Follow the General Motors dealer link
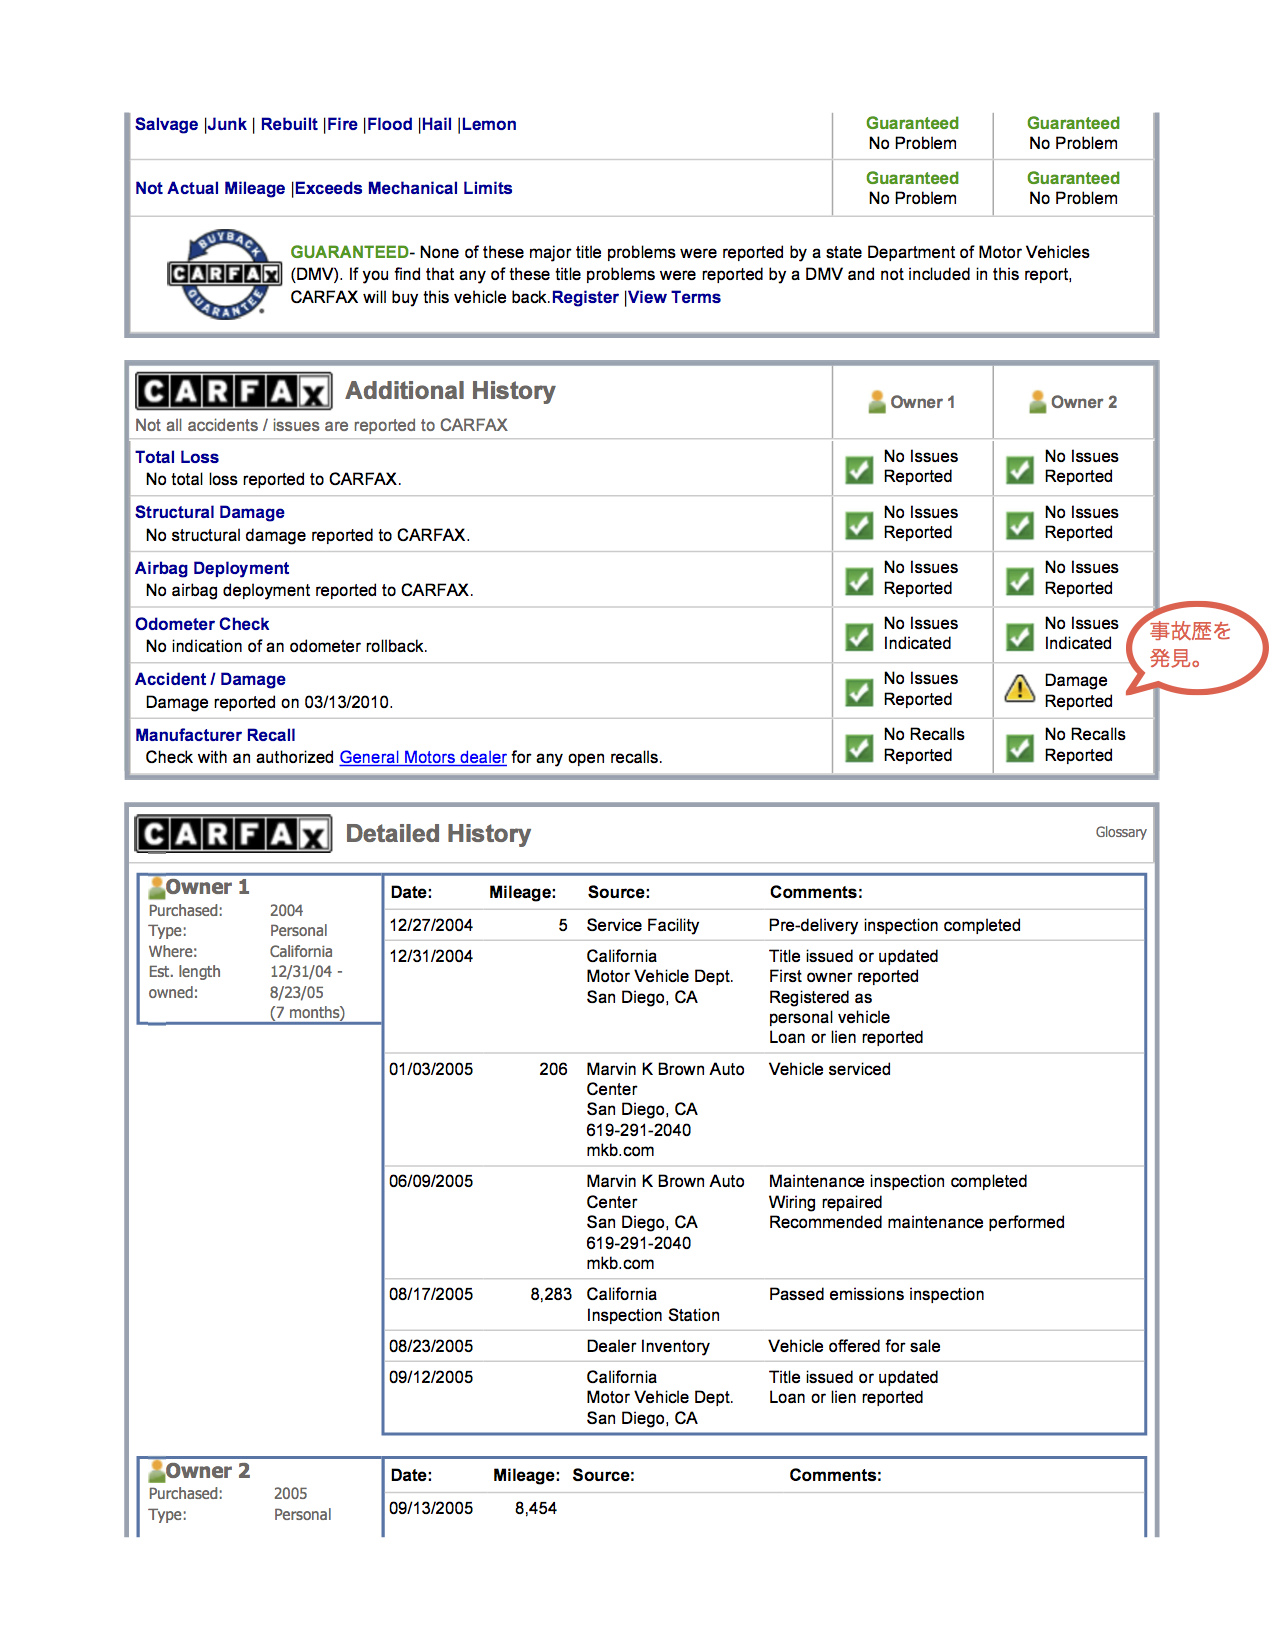This screenshot has height=1650, width=1275. tap(423, 758)
